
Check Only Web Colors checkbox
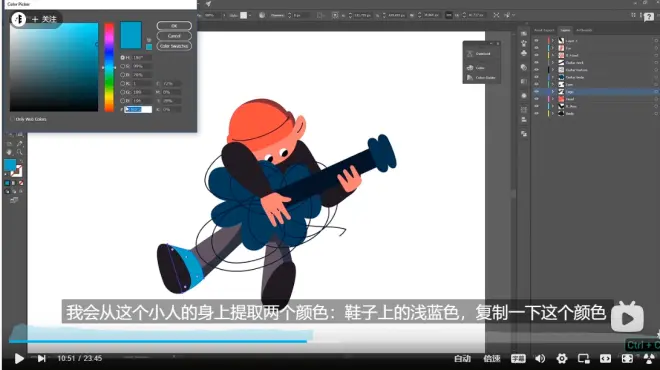pos(12,119)
